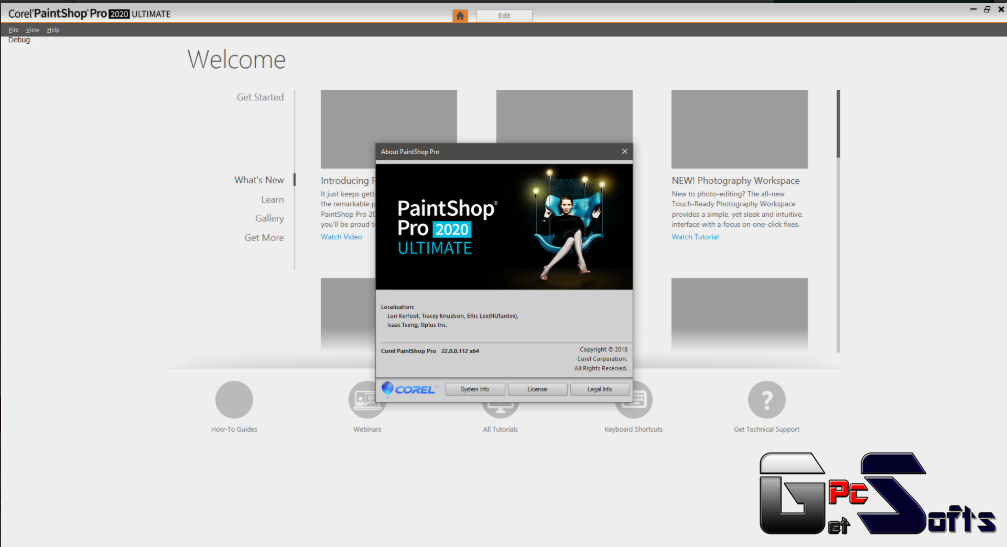
Task: Close the main PaintShop Pro window
Action: (1001, 9)
